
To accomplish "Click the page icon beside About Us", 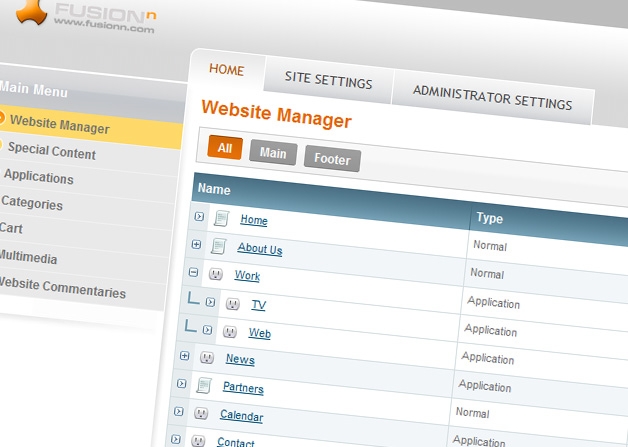I will point(218,246).
